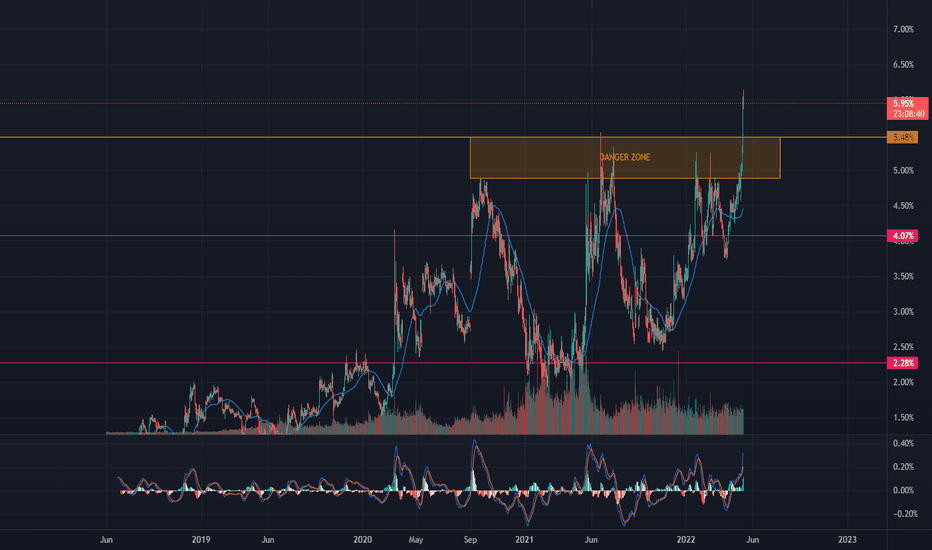This screenshot has height=550, width=932.
Task: Click the 2023 time axis label
Action: (847, 539)
